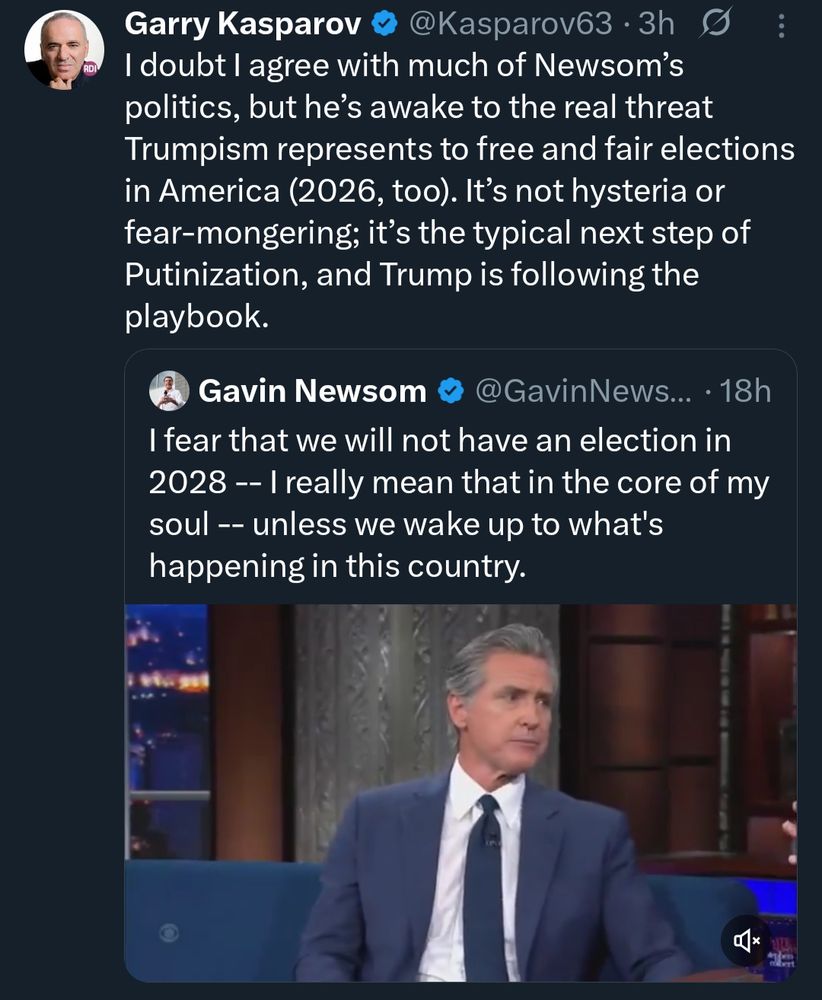The height and width of the screenshot is (1000, 822).
Task: Open the 18h quoted tweet timestamp
Action: coord(745,391)
